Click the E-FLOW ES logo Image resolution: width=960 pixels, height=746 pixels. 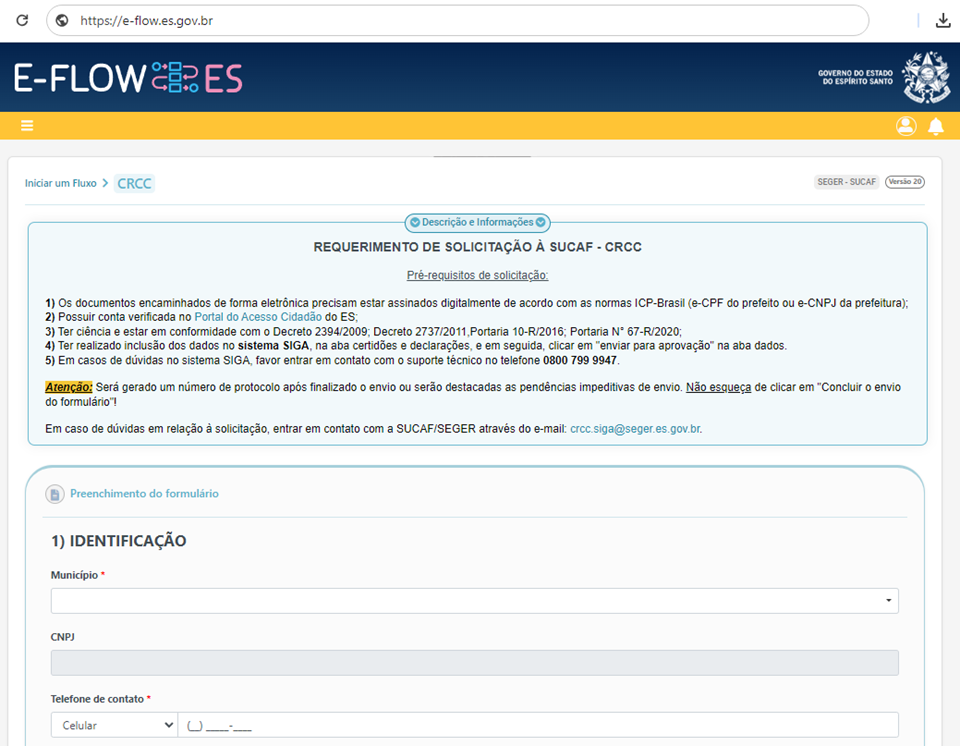[x=127, y=78]
